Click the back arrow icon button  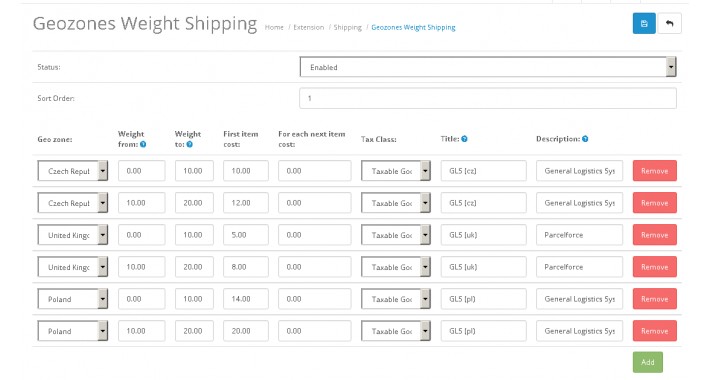[x=669, y=23]
